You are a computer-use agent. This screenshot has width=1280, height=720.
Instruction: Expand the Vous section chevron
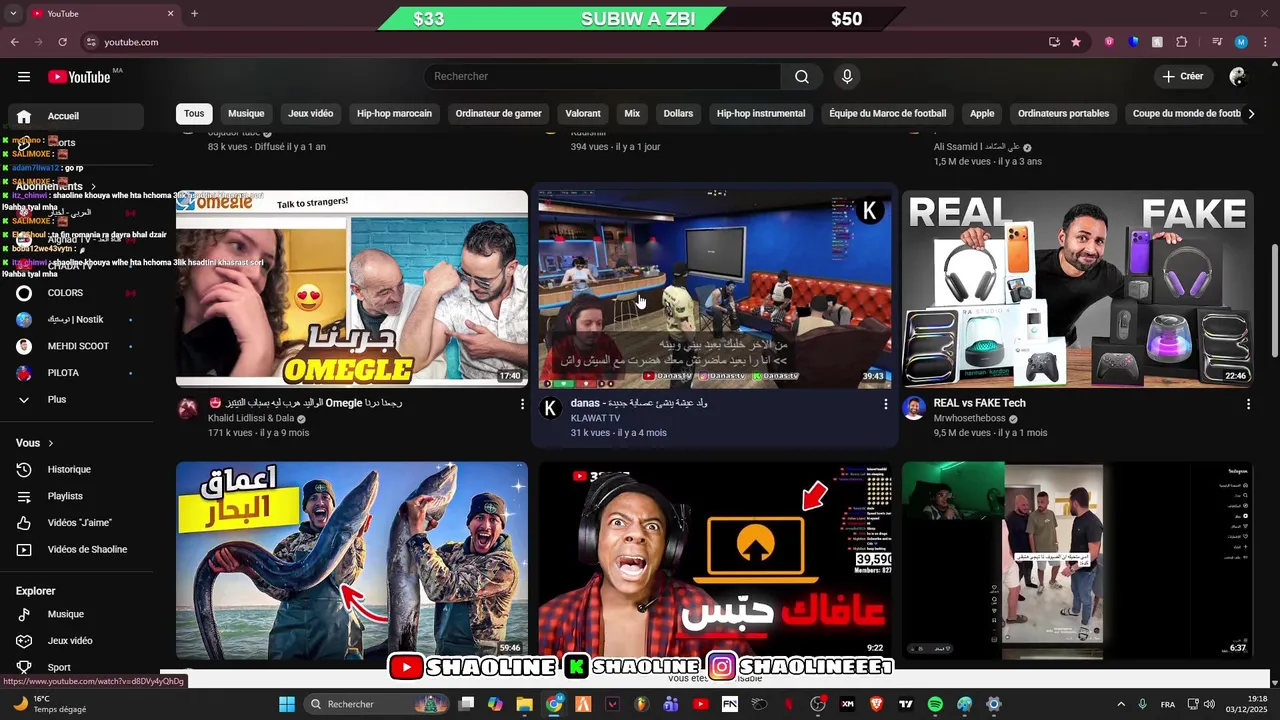click(51, 443)
